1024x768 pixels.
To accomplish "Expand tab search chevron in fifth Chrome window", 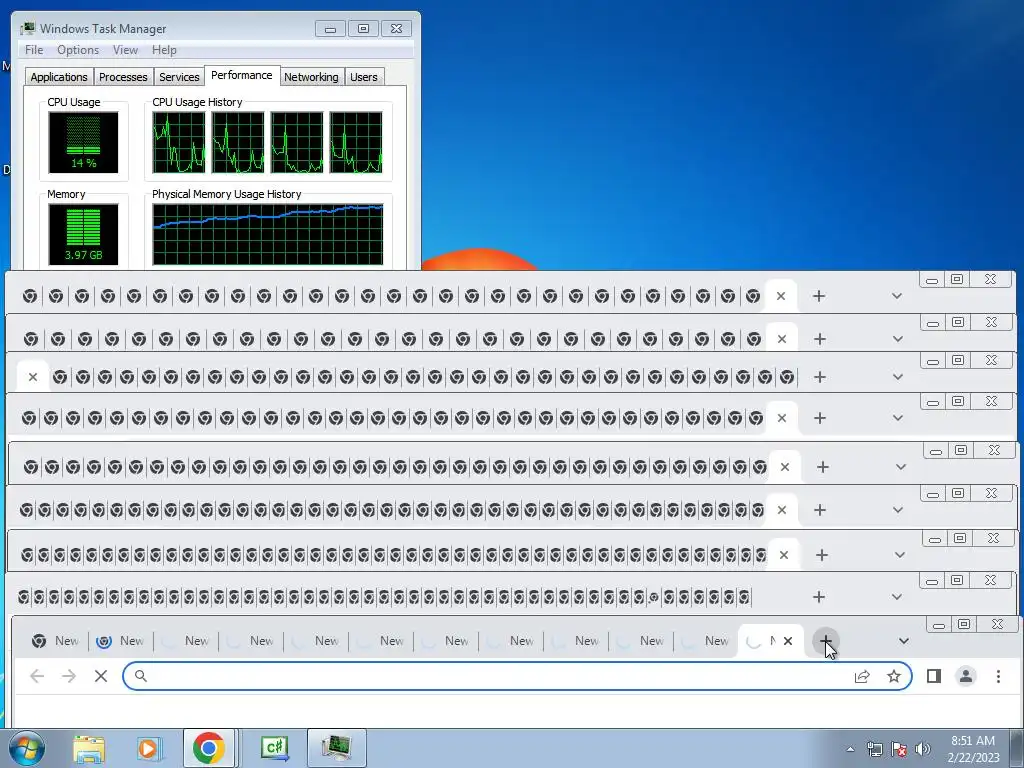I will (x=901, y=467).
